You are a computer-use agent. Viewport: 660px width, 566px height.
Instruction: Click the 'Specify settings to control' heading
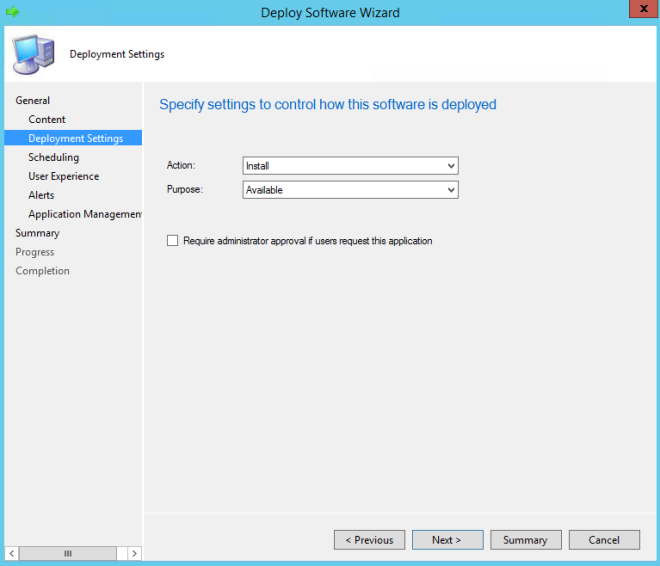(327, 104)
